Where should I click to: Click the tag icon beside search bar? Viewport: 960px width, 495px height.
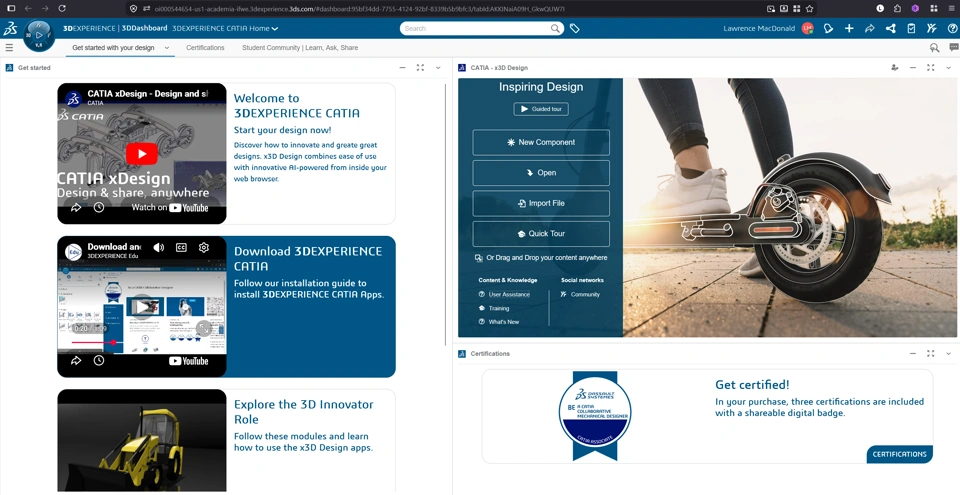(574, 28)
